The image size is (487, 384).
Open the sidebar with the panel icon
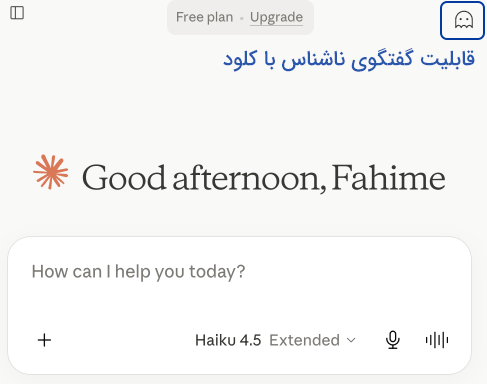(x=17, y=13)
